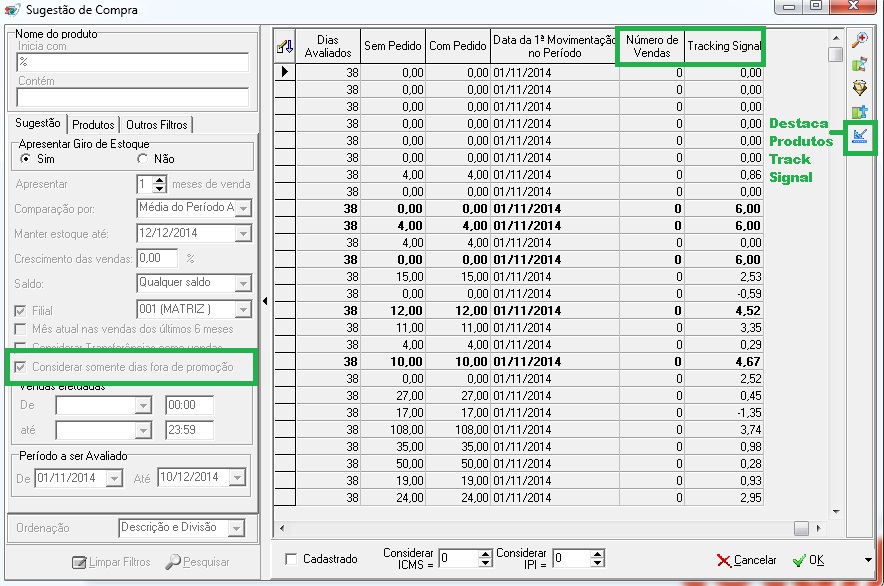Click the Pesquisar button
The image size is (884, 586).
tap(198, 562)
